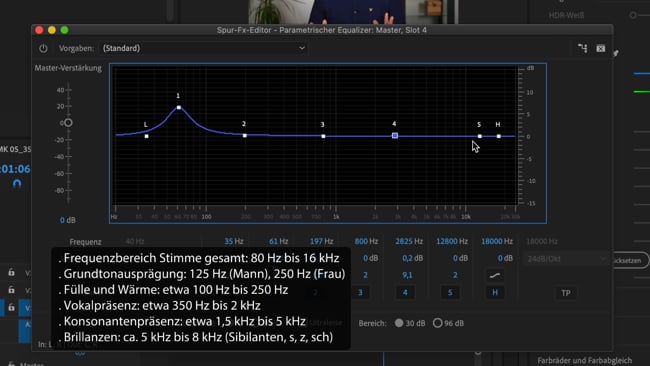The height and width of the screenshot is (366, 650).
Task: Select the L control point on curve
Action: tap(146, 136)
